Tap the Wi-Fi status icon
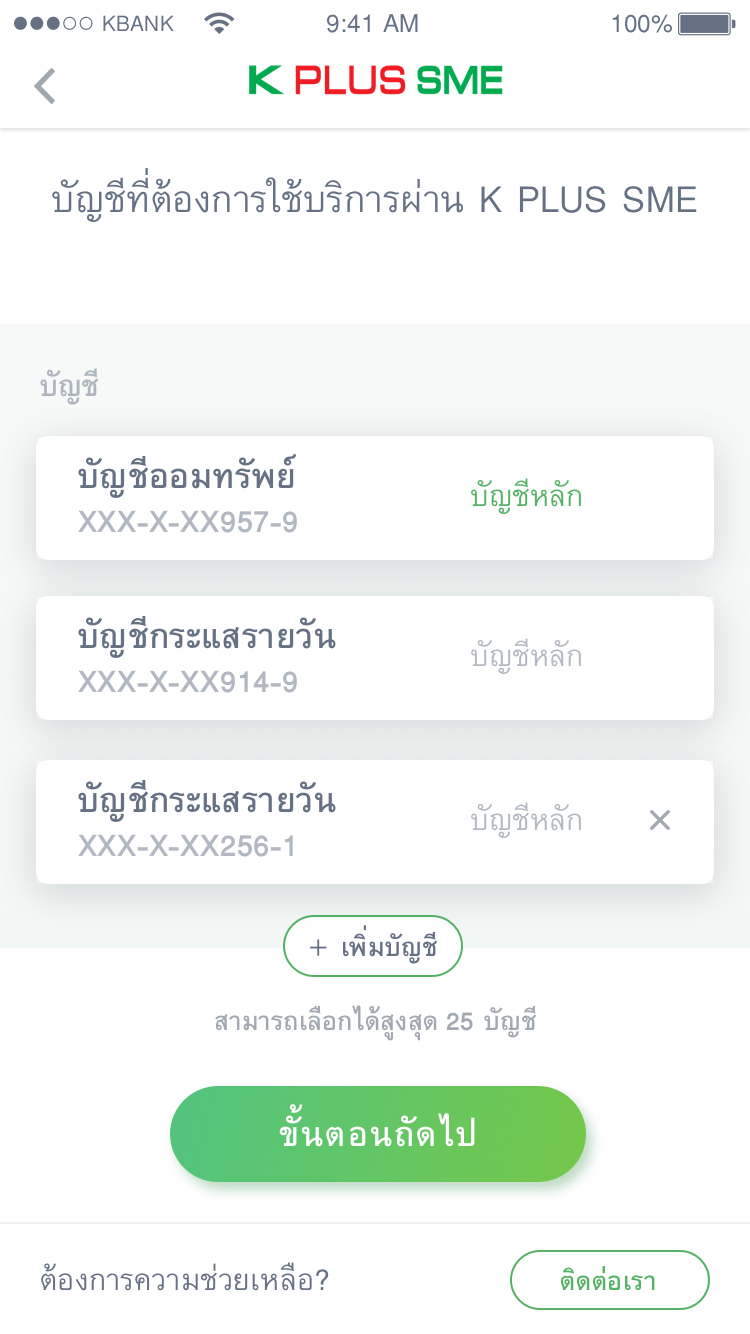 coord(218,24)
